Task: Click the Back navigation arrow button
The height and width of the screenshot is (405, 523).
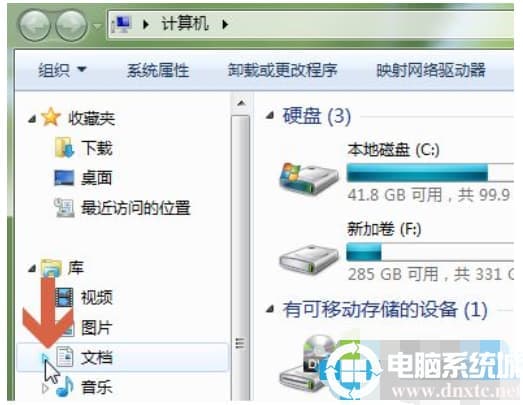Action: pos(34,25)
